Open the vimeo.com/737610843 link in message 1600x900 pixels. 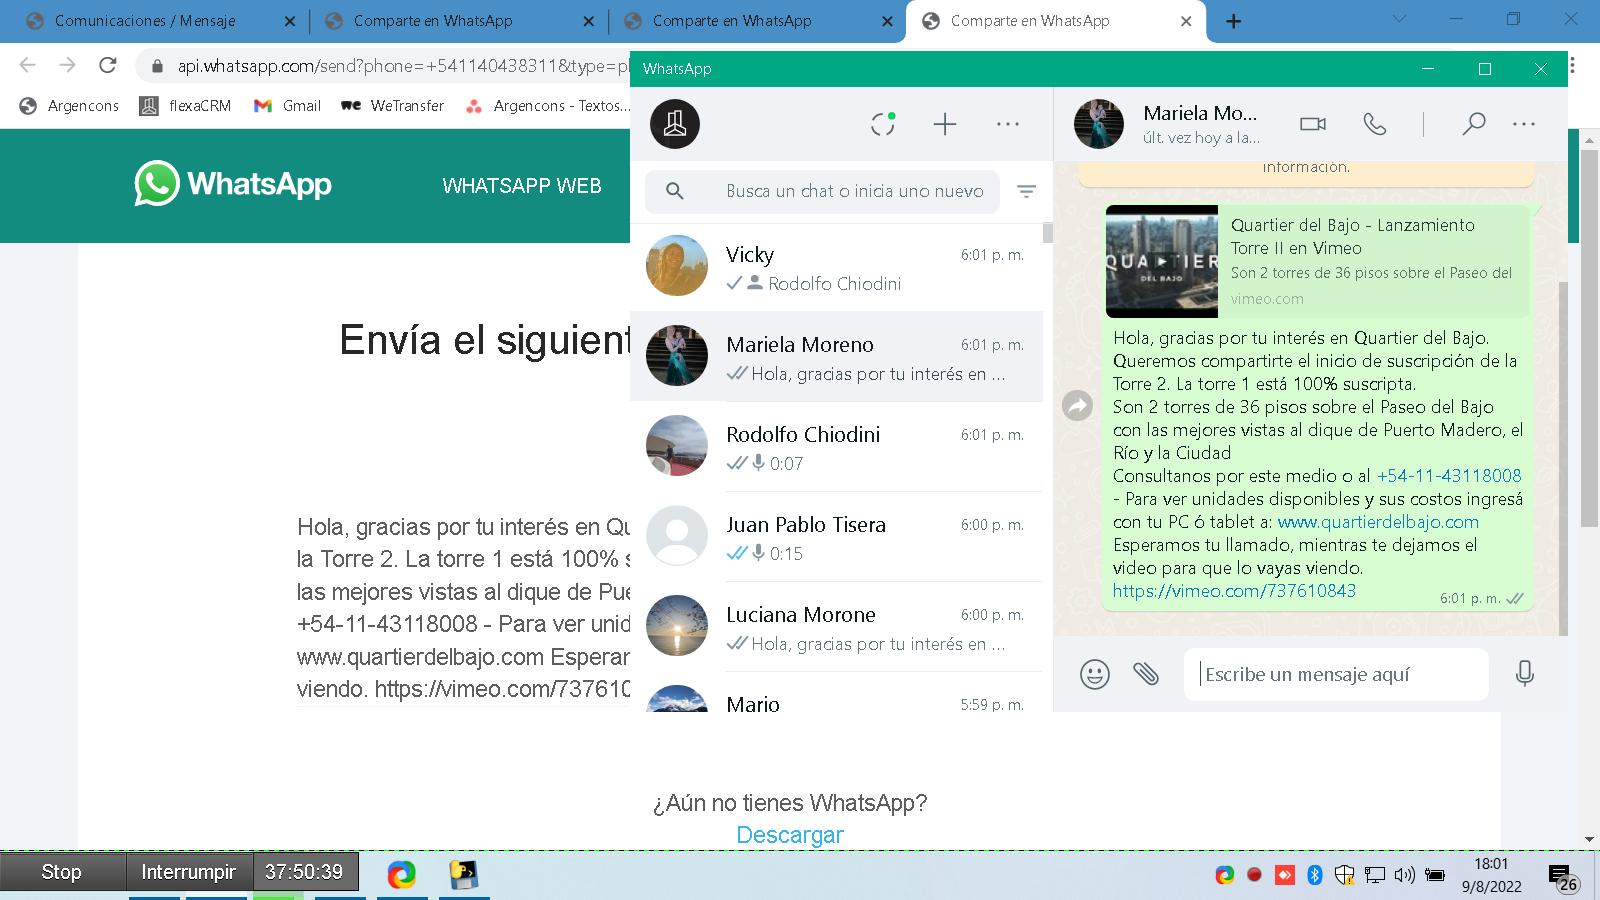click(x=1234, y=590)
